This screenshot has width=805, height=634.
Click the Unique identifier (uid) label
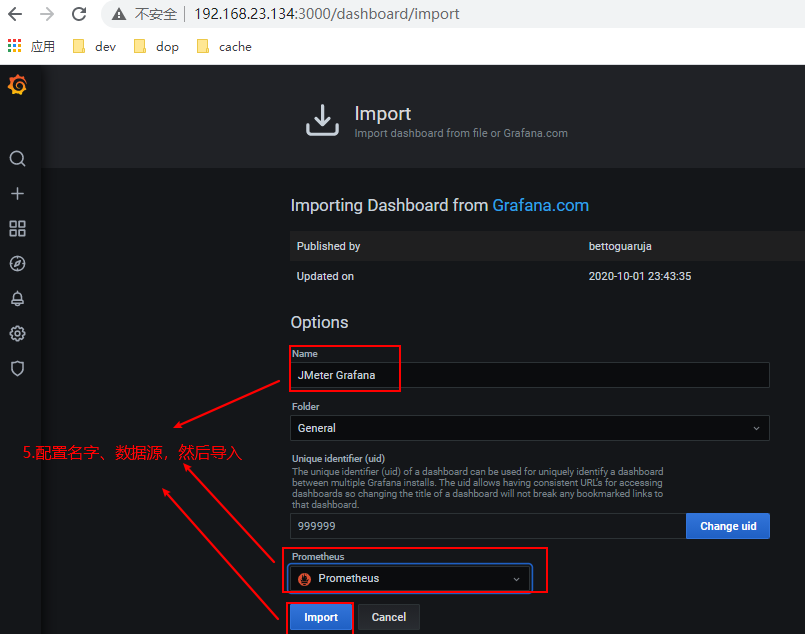(338, 458)
